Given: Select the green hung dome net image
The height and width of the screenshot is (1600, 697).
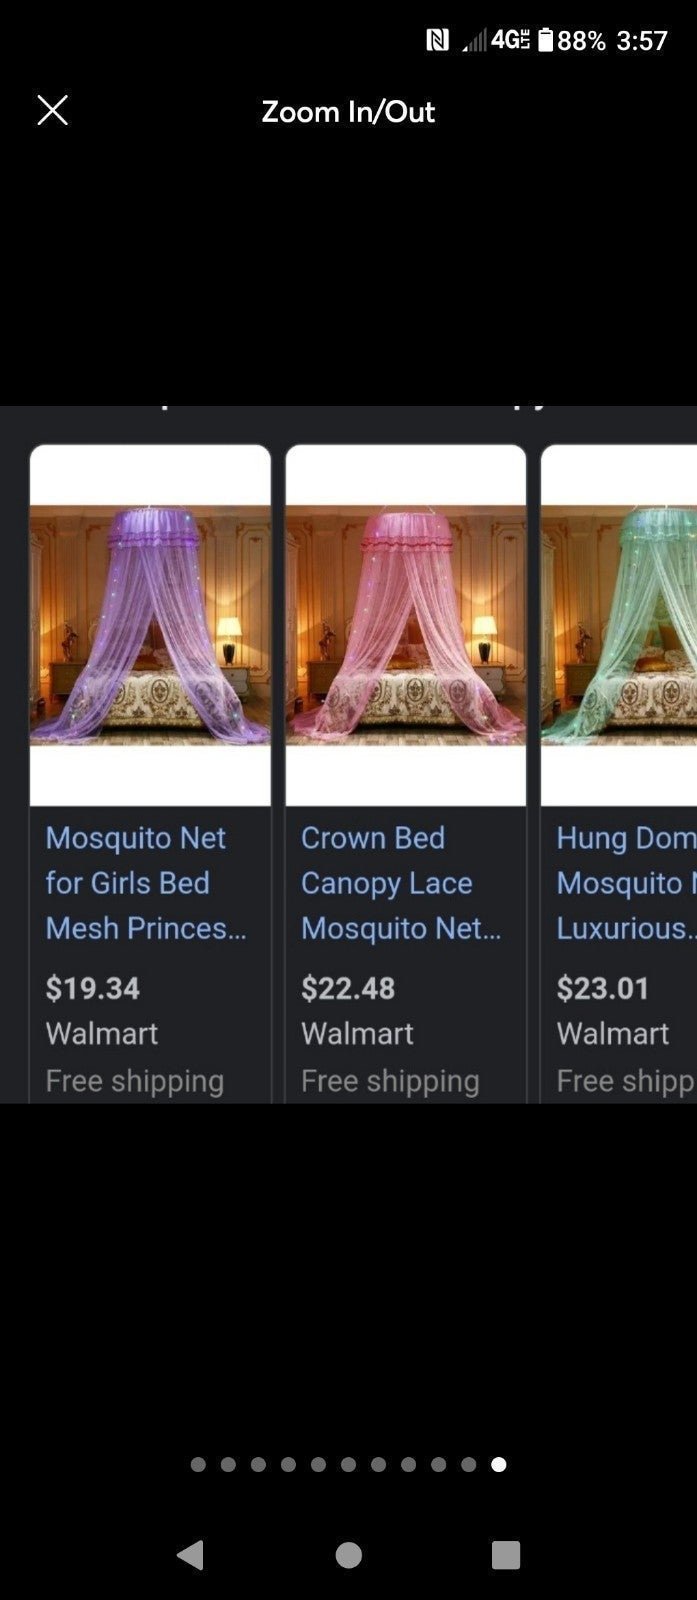Looking at the screenshot, I should point(619,625).
